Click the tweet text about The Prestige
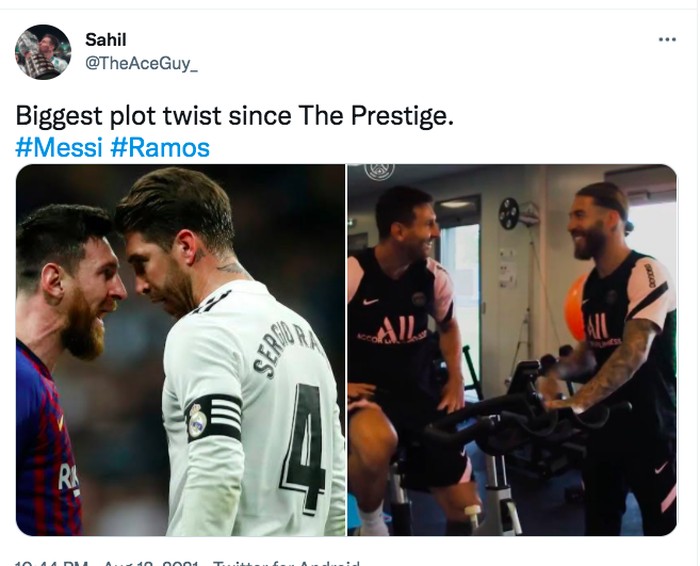700x566 pixels. (235, 117)
